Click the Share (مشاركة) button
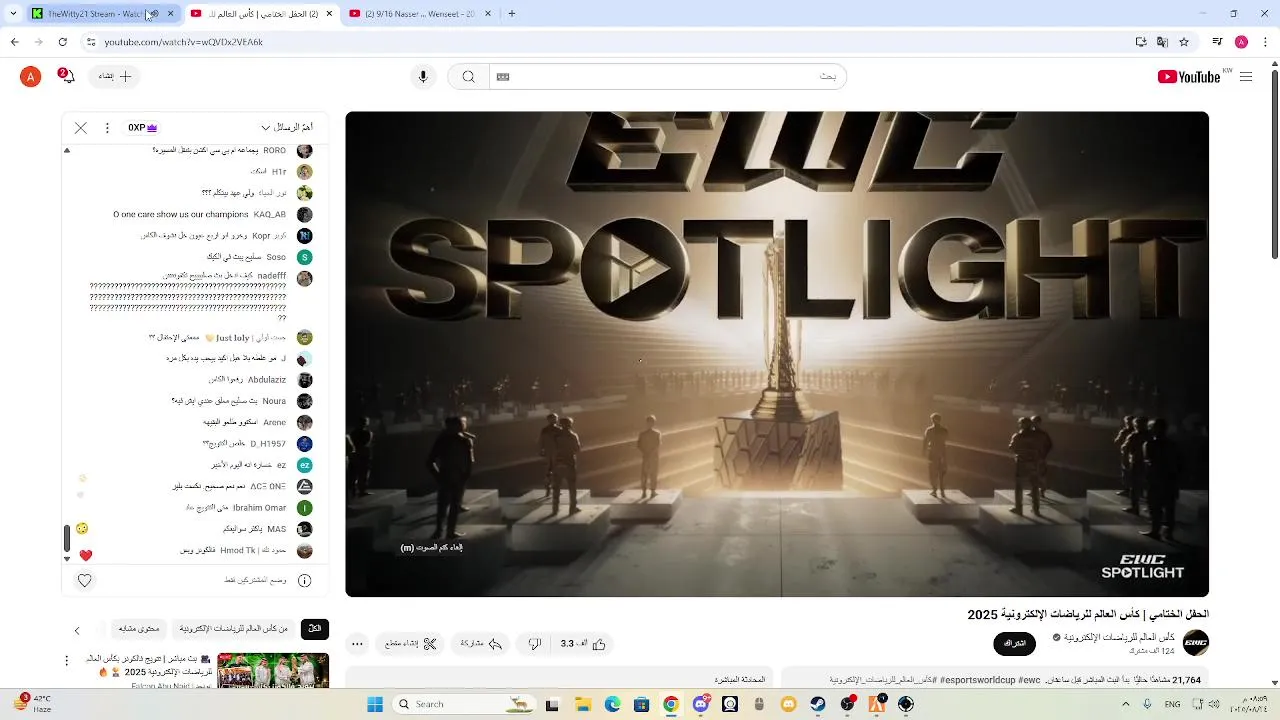1280x720 pixels. pos(481,644)
